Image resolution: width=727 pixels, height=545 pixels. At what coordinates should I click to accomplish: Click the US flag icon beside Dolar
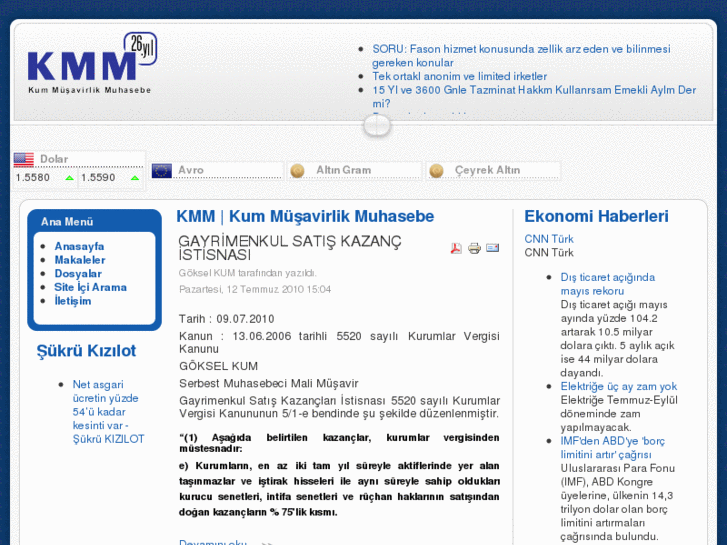(24, 159)
